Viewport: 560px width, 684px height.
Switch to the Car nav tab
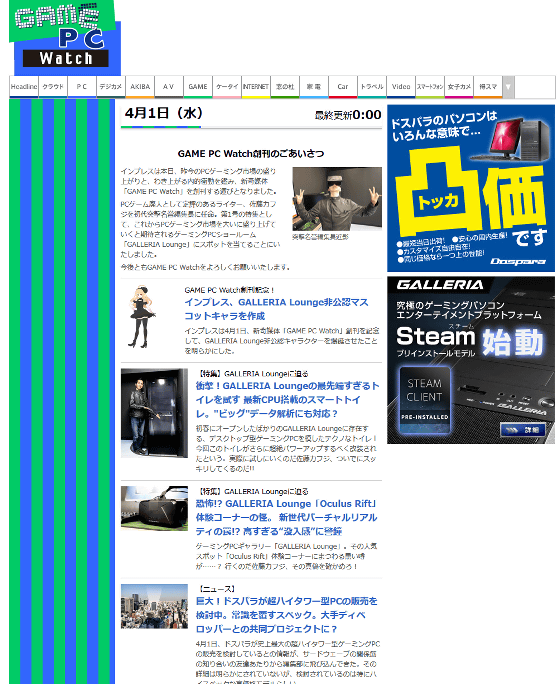click(343, 87)
